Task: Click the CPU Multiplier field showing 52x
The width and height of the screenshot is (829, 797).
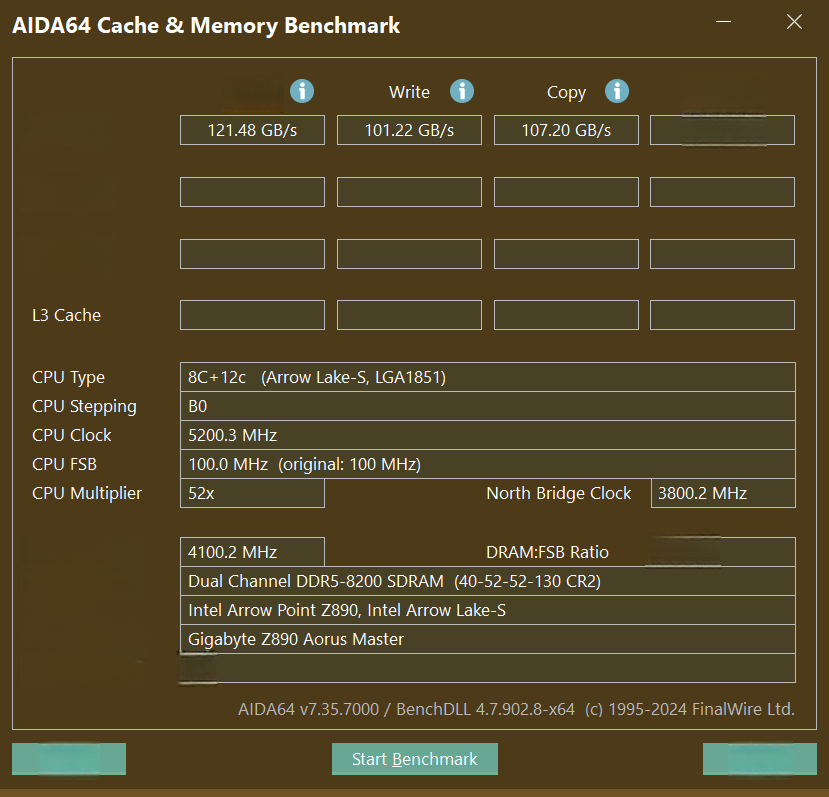Action: (252, 493)
